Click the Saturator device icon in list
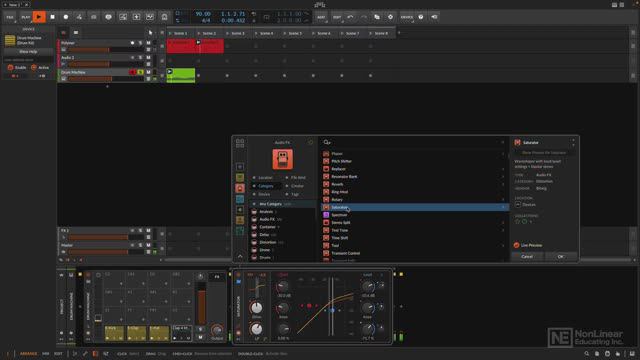The image size is (640, 360). 326,207
